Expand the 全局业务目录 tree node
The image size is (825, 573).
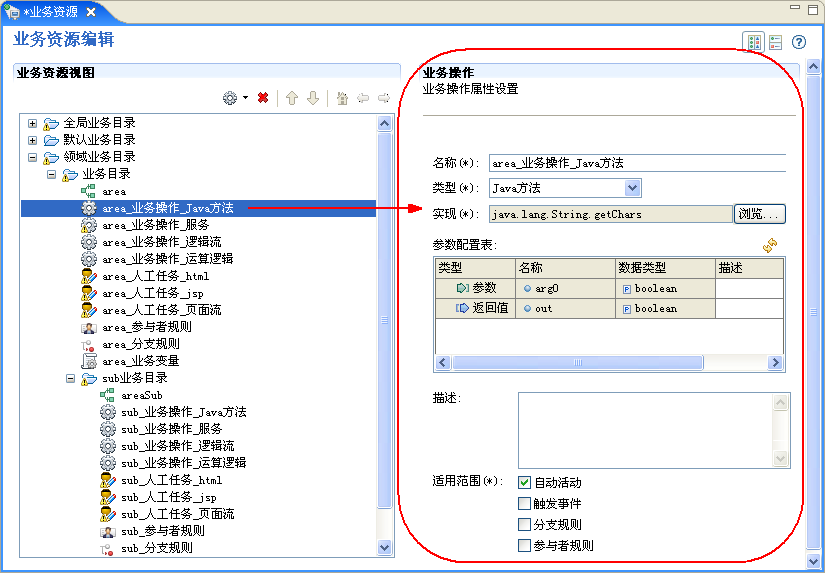[33, 123]
